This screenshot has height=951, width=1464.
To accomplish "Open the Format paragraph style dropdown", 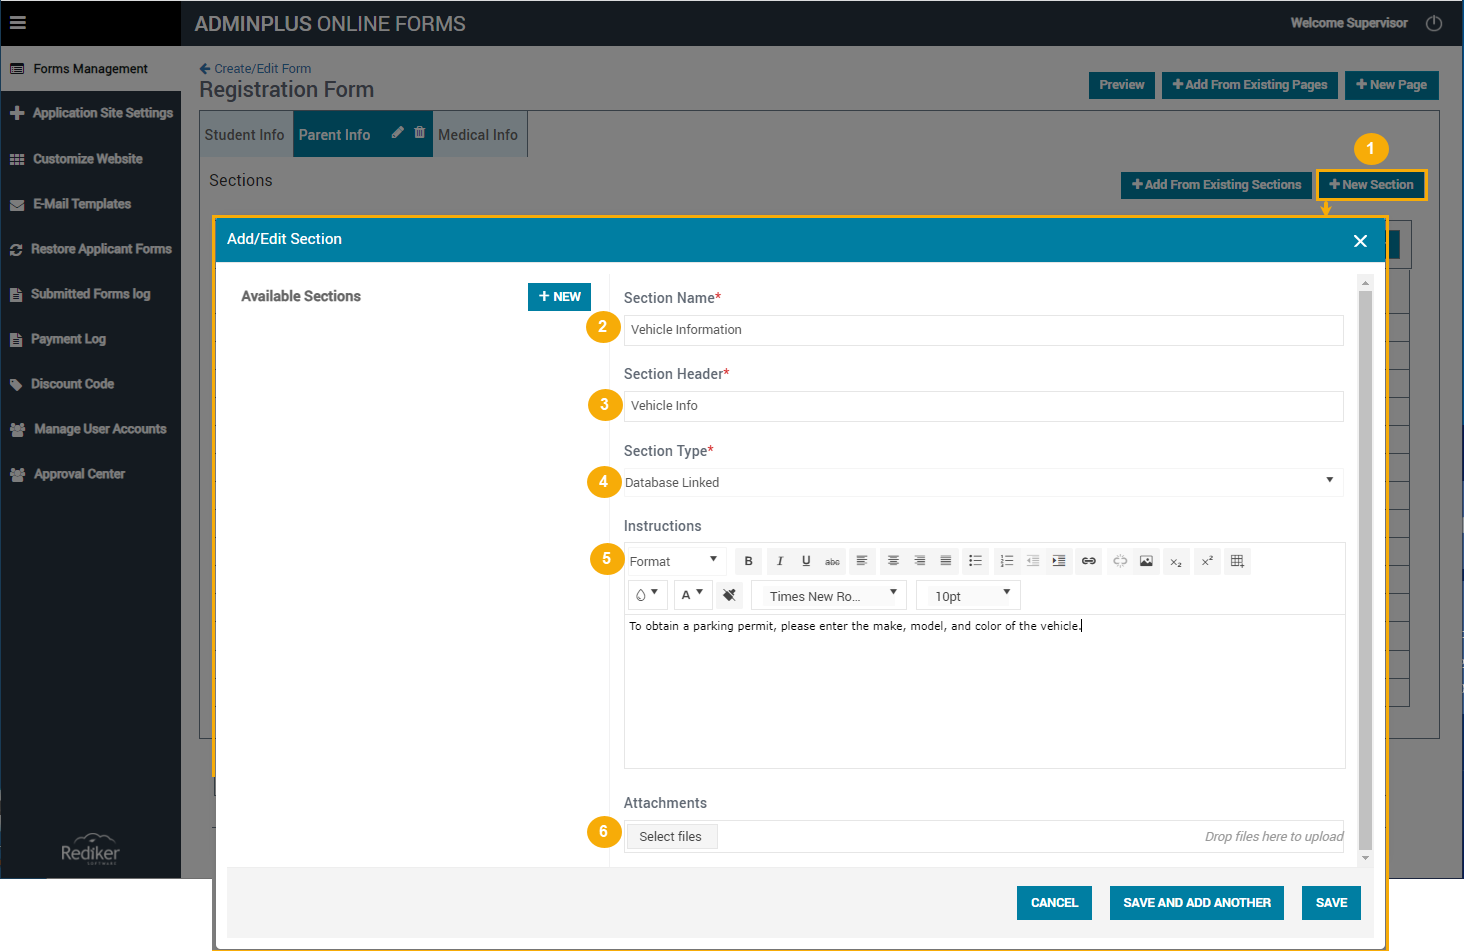I will pos(675,561).
